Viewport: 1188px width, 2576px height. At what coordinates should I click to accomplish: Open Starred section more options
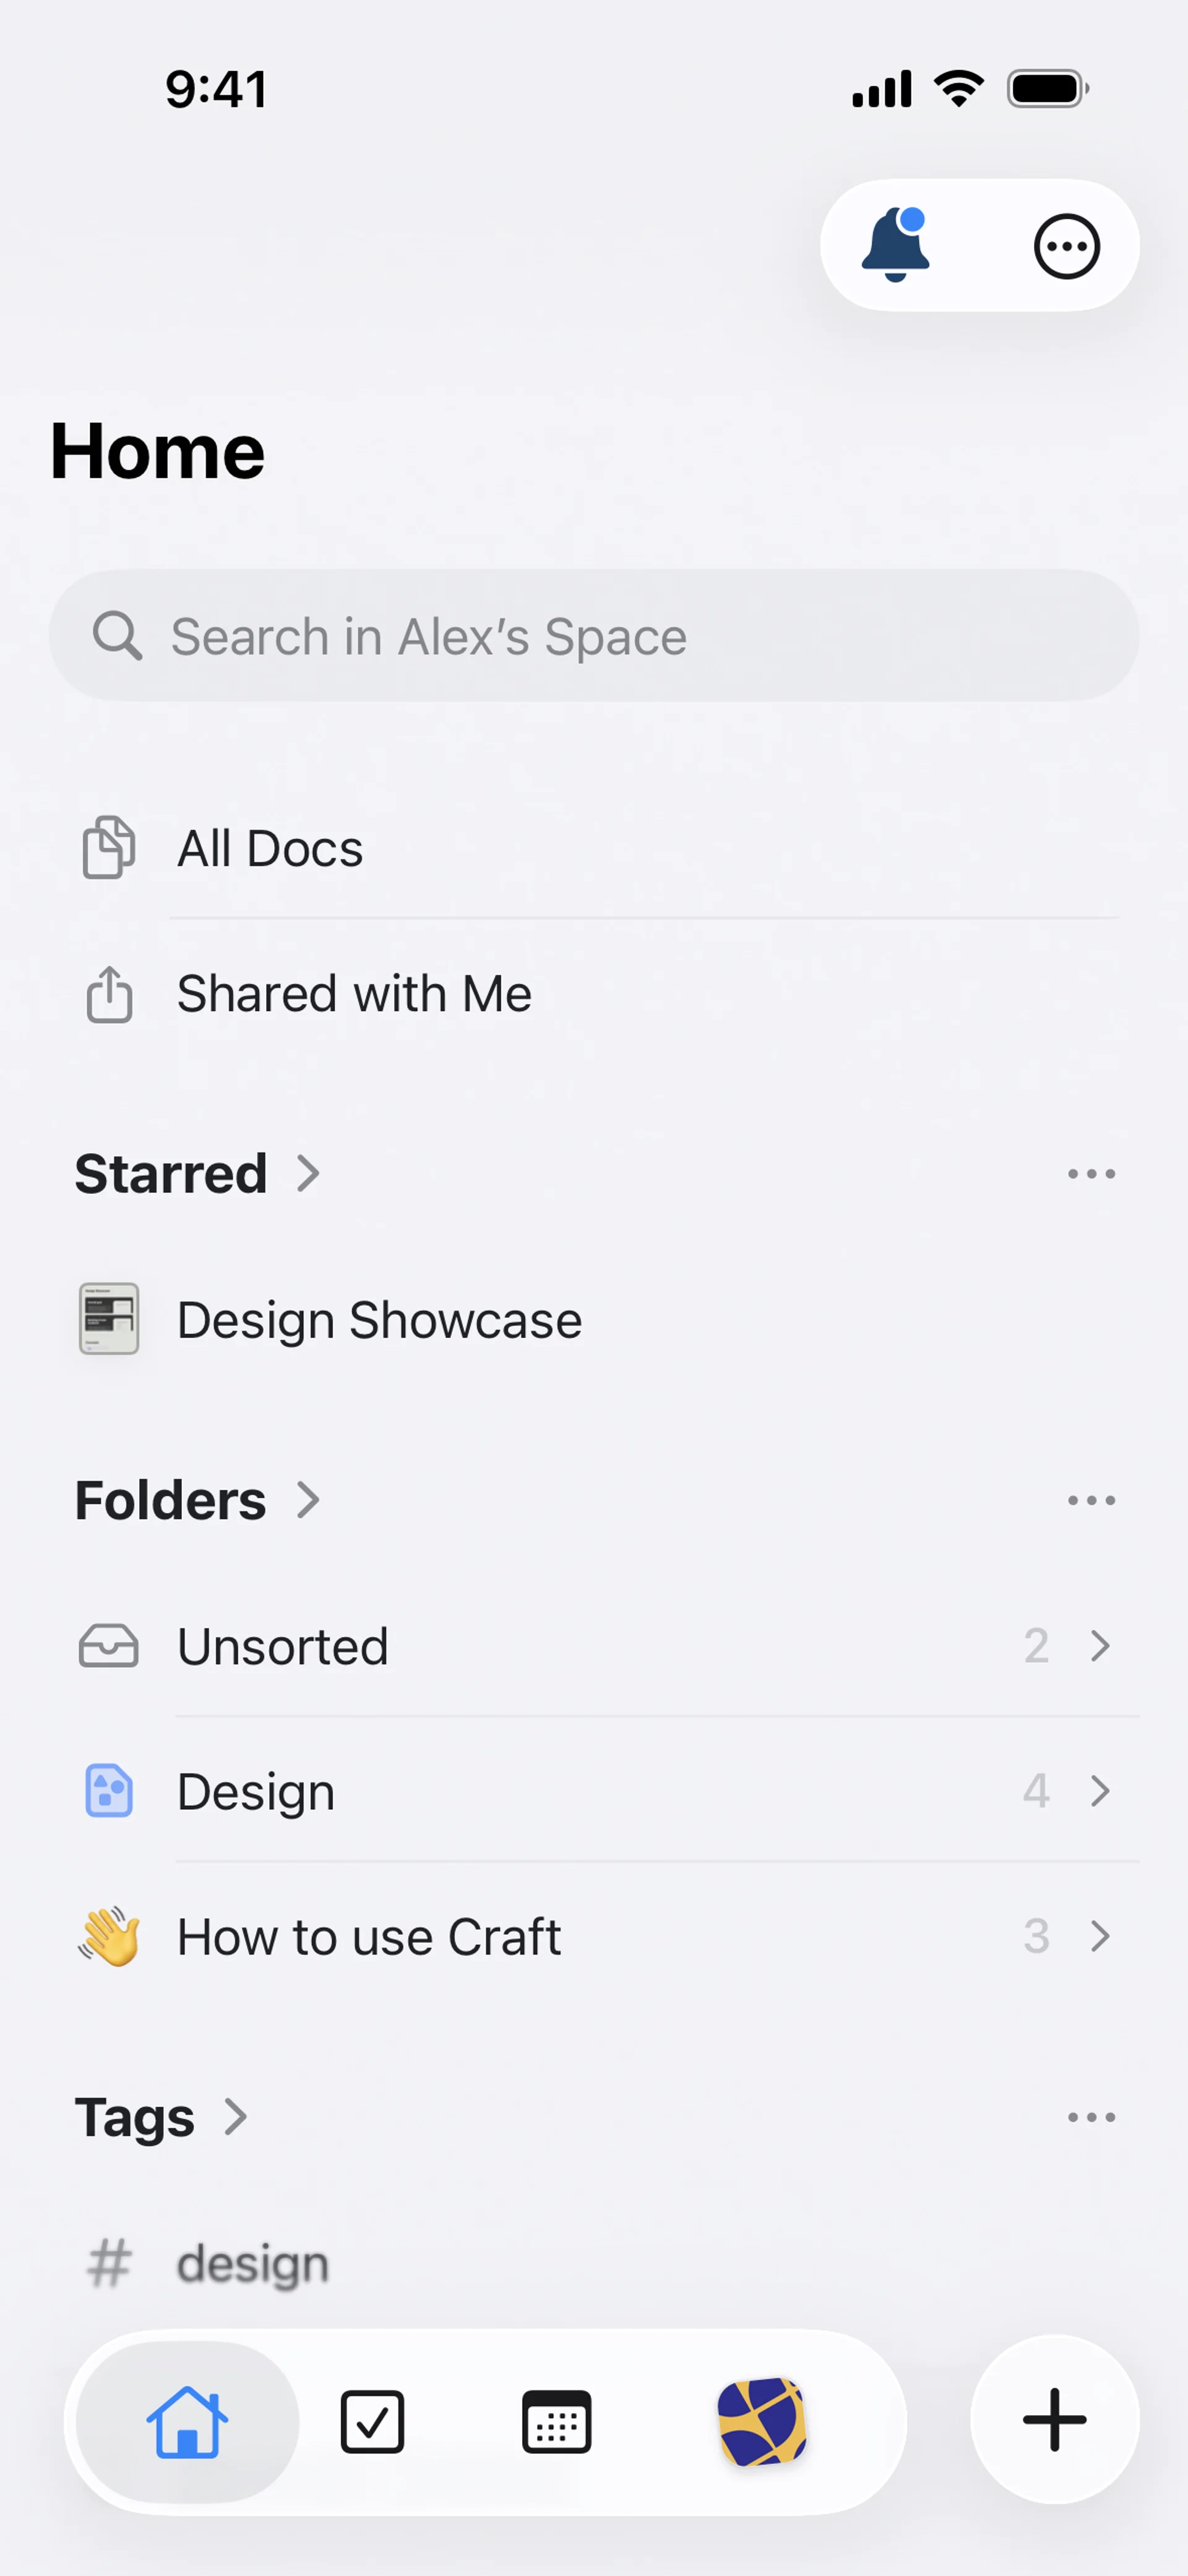pos(1091,1174)
